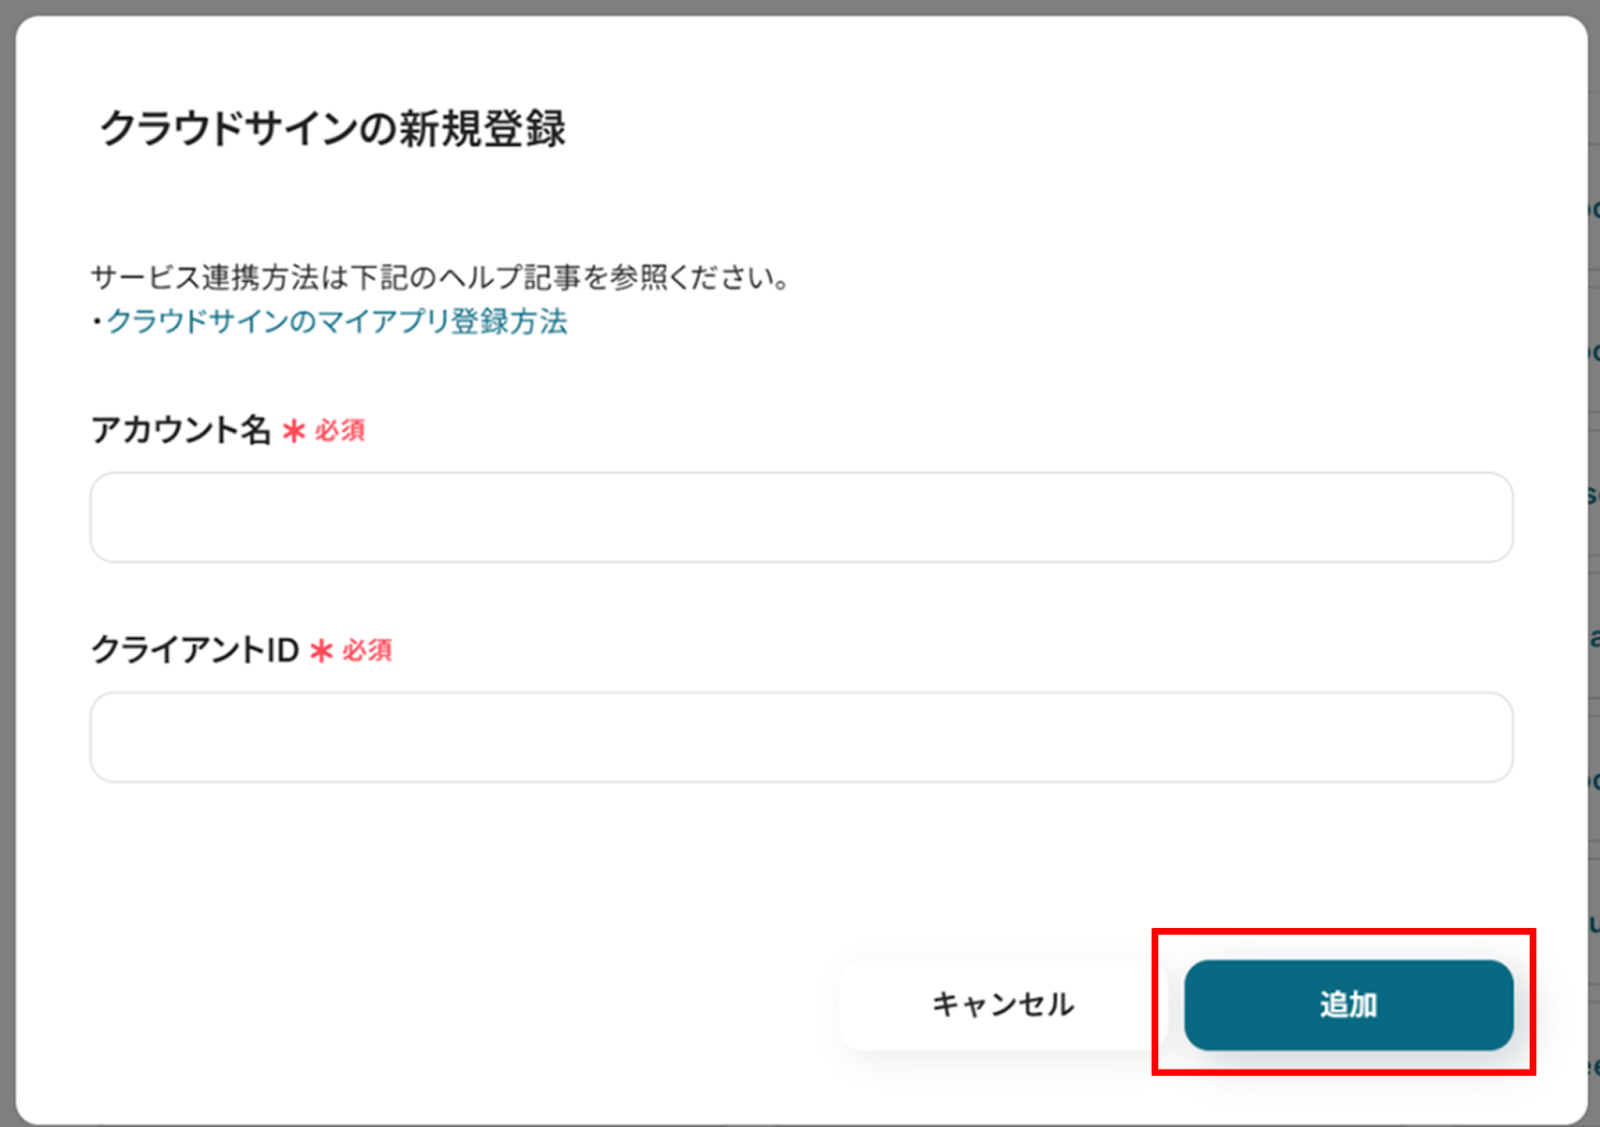Click the 追加 button

(1347, 1004)
